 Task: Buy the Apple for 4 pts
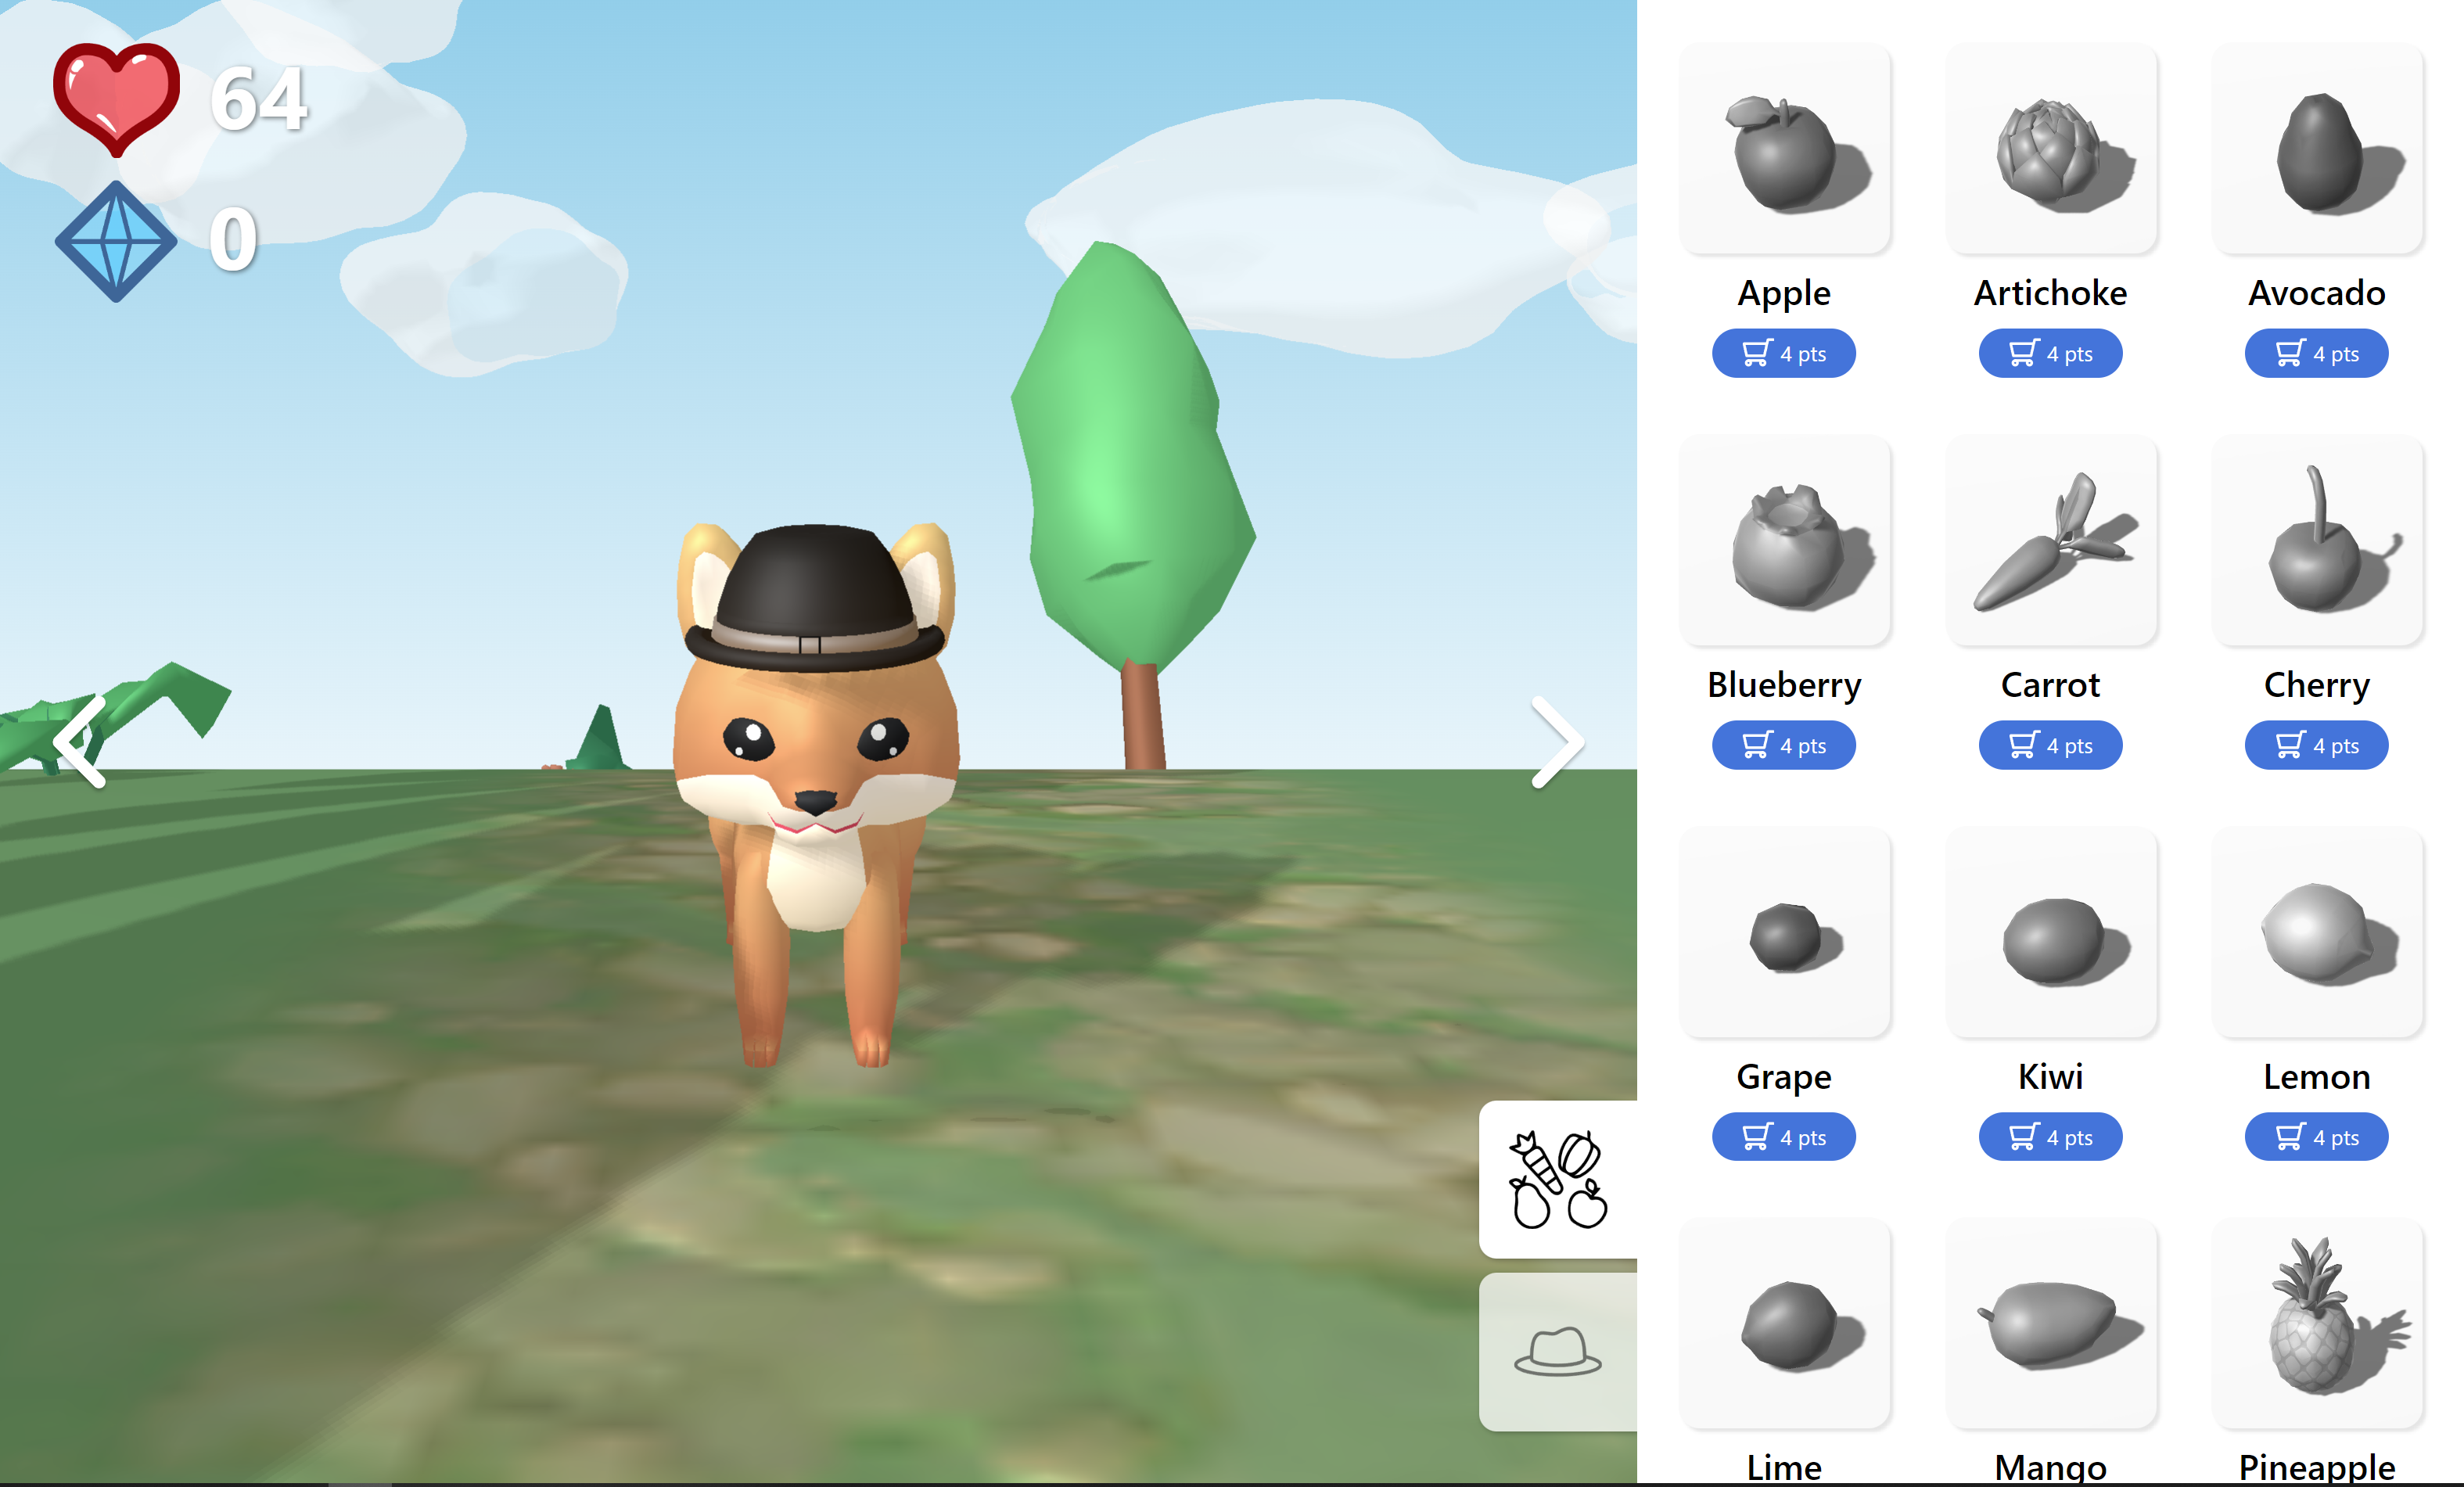pyautogui.click(x=1784, y=353)
